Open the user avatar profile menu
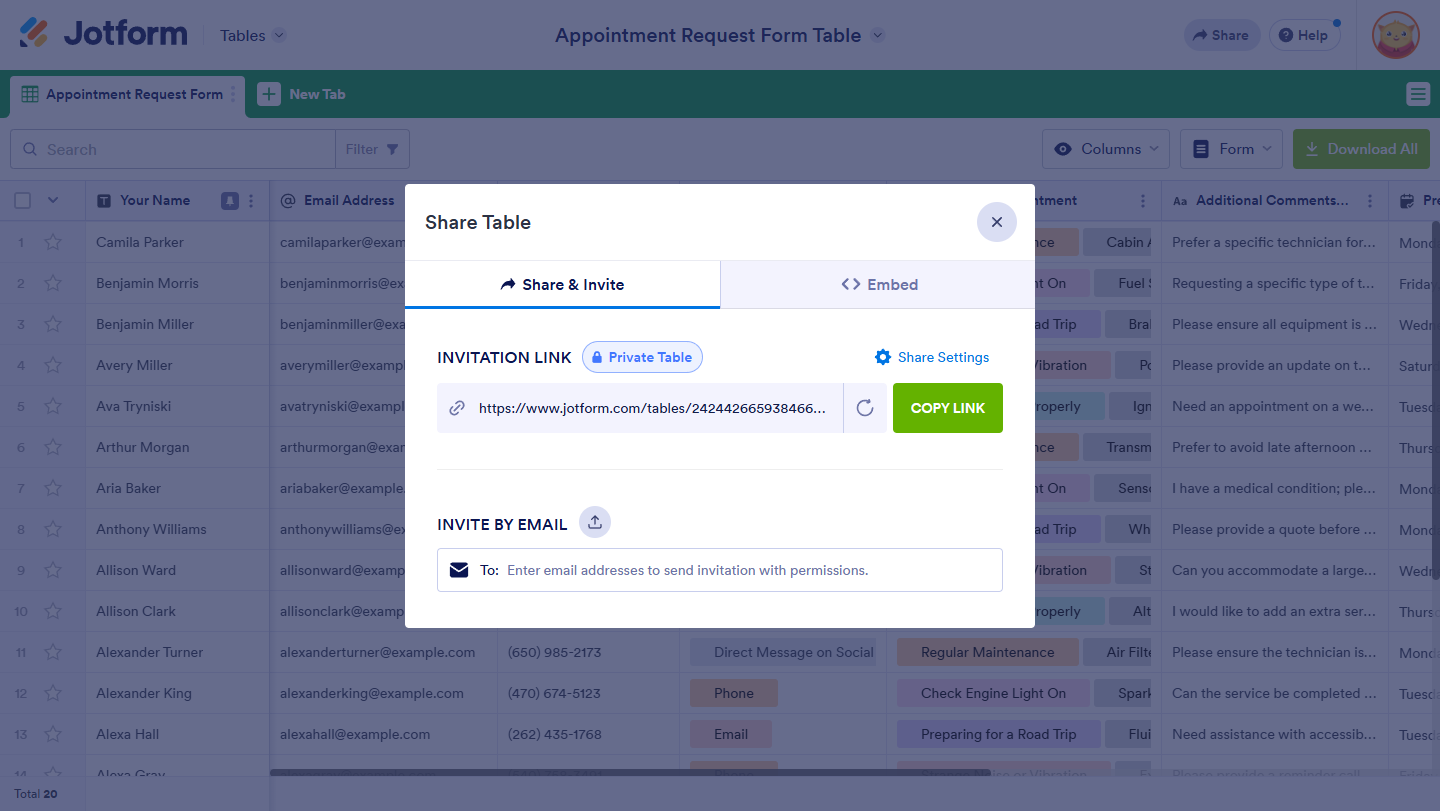1440x811 pixels. (x=1395, y=35)
